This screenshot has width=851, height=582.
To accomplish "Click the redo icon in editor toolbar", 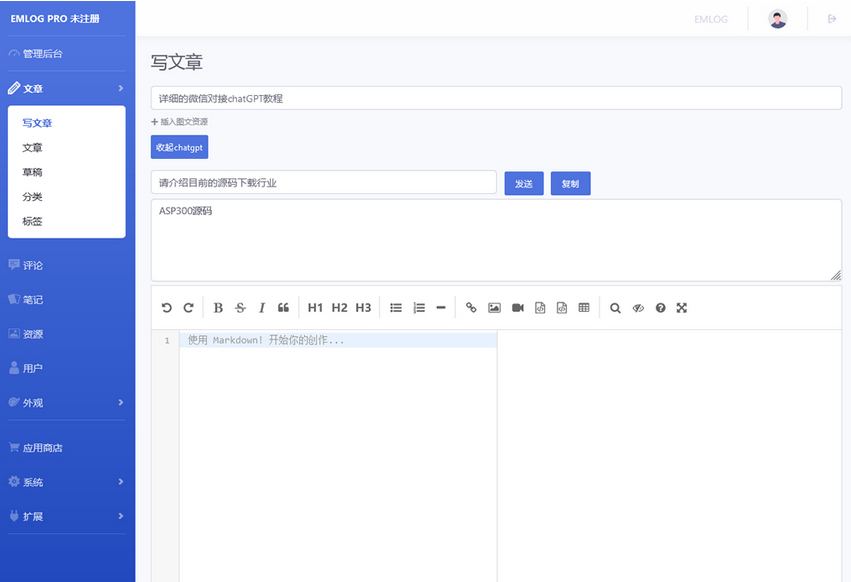I will click(x=188, y=308).
